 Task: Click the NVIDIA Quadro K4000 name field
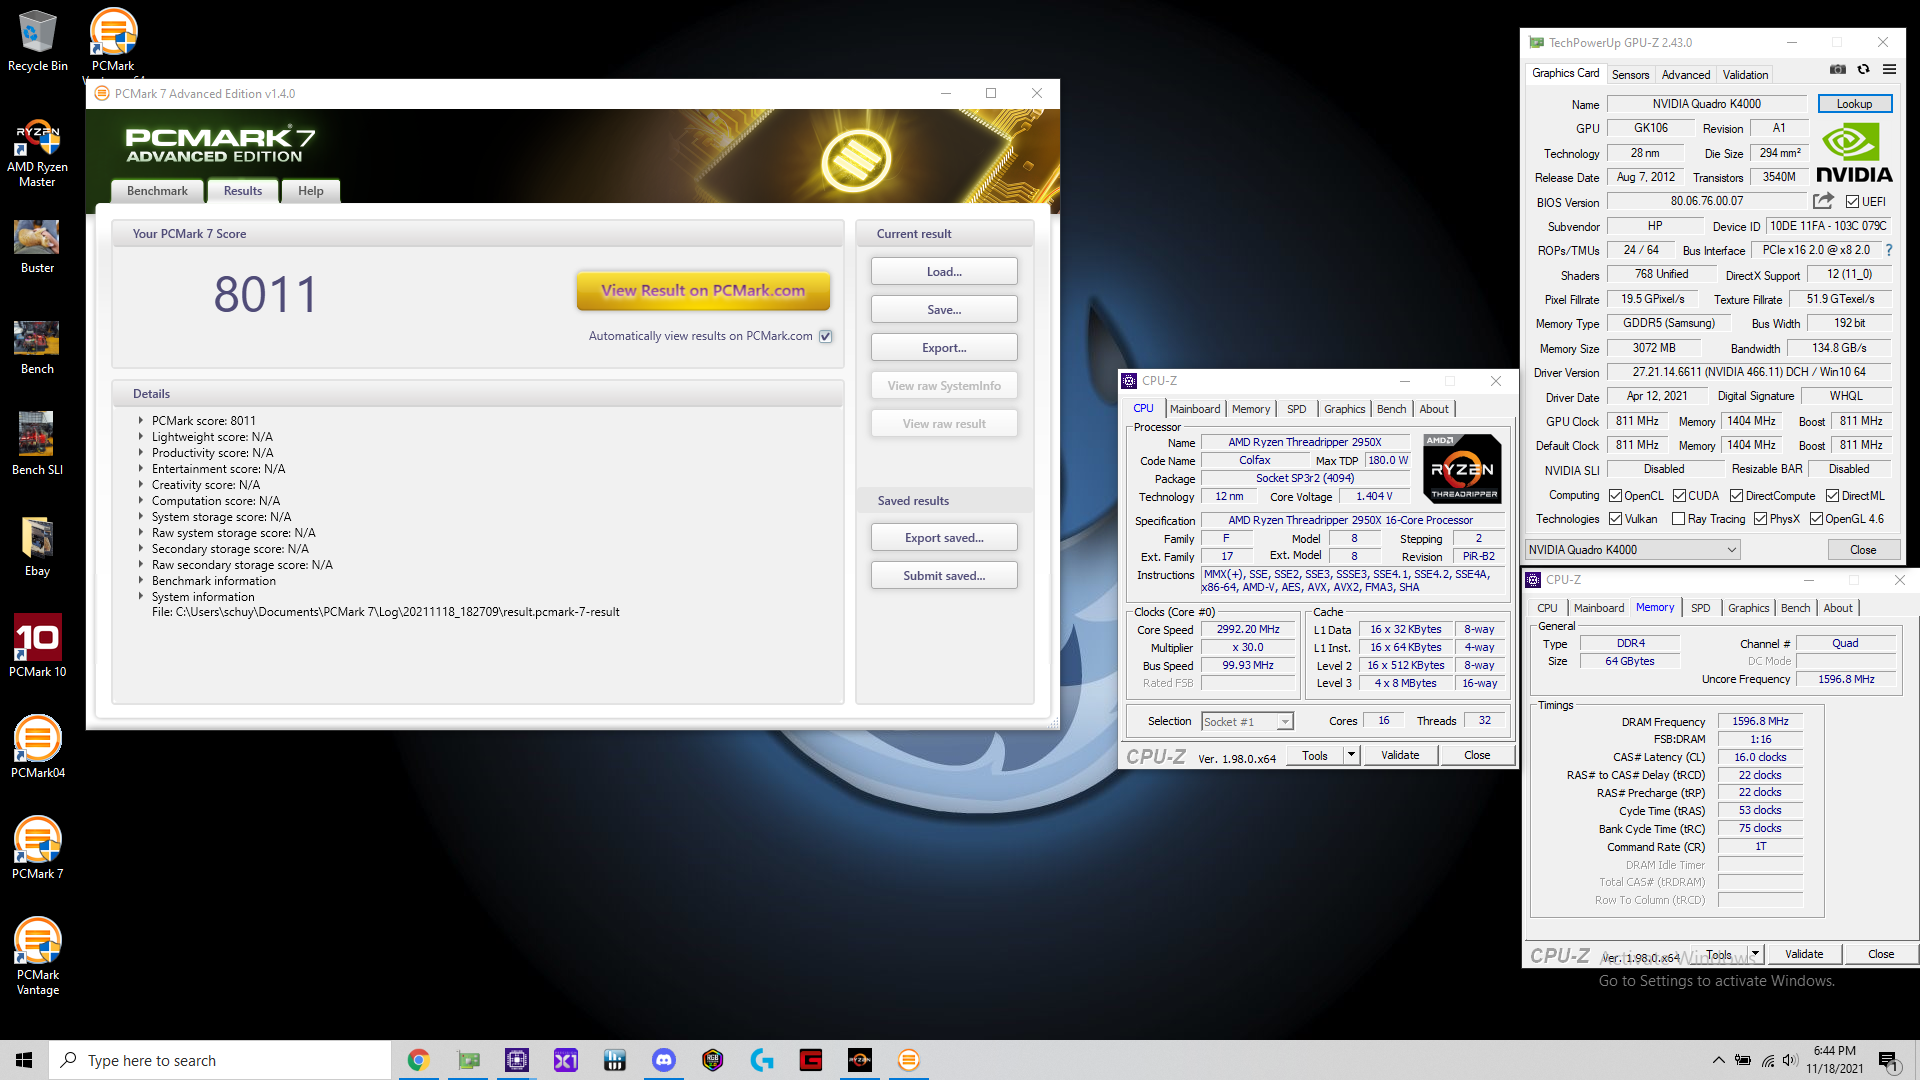point(1707,104)
